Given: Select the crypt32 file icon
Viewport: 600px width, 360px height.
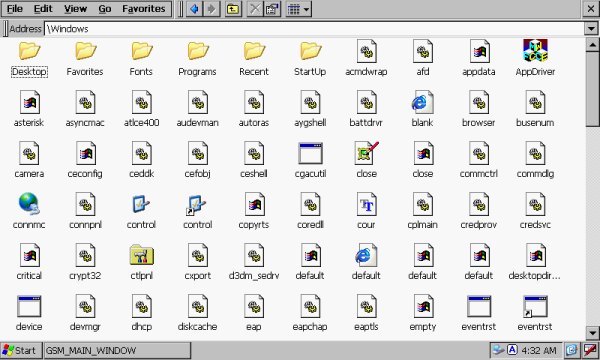Looking at the screenshot, I should click(x=85, y=255).
